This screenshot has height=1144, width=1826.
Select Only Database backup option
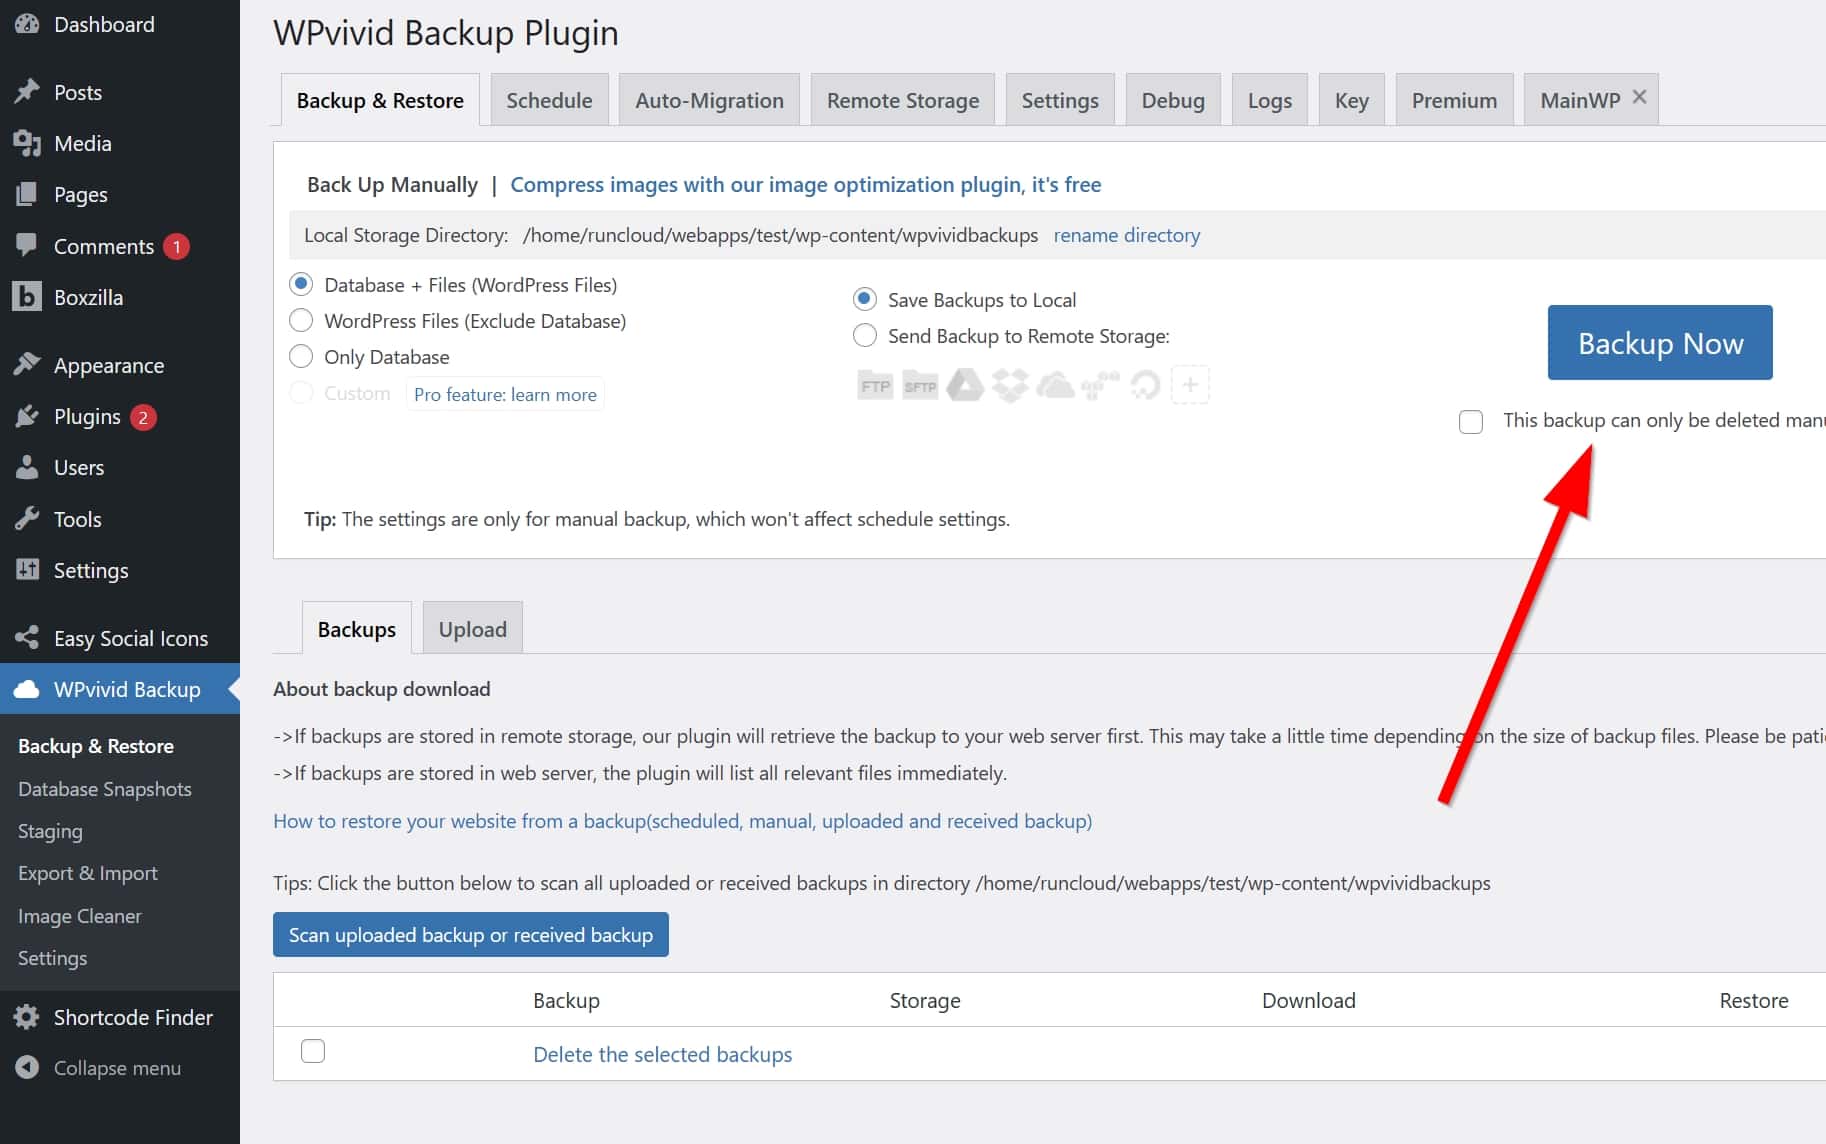[x=301, y=357]
